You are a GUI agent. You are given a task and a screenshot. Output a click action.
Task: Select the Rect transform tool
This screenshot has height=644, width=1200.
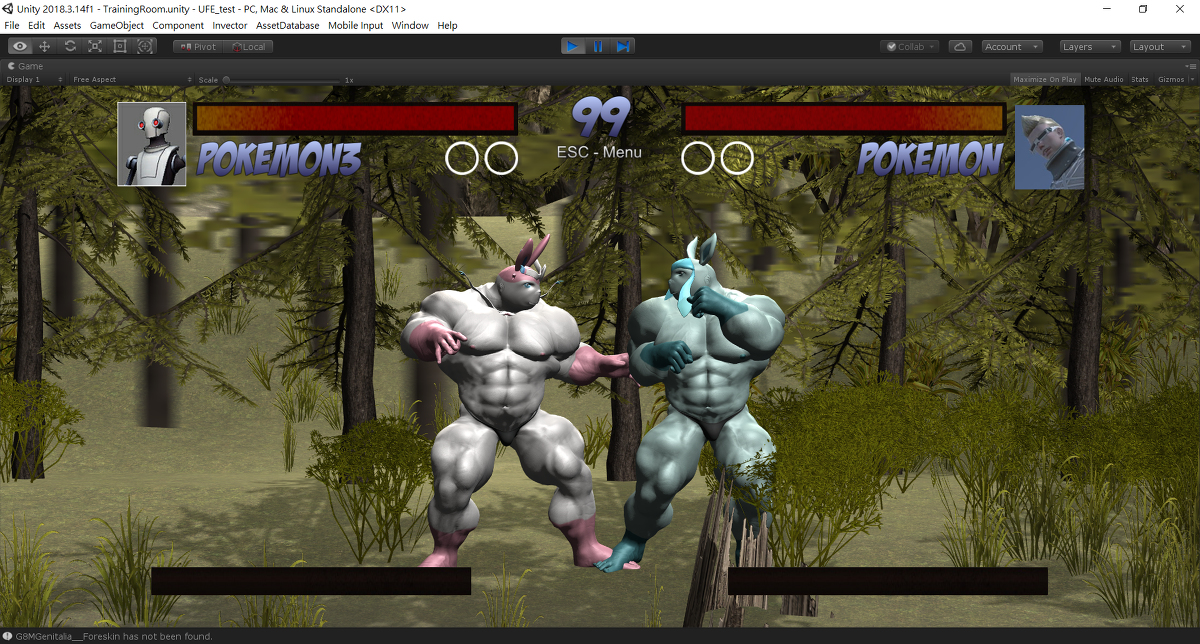[x=120, y=46]
